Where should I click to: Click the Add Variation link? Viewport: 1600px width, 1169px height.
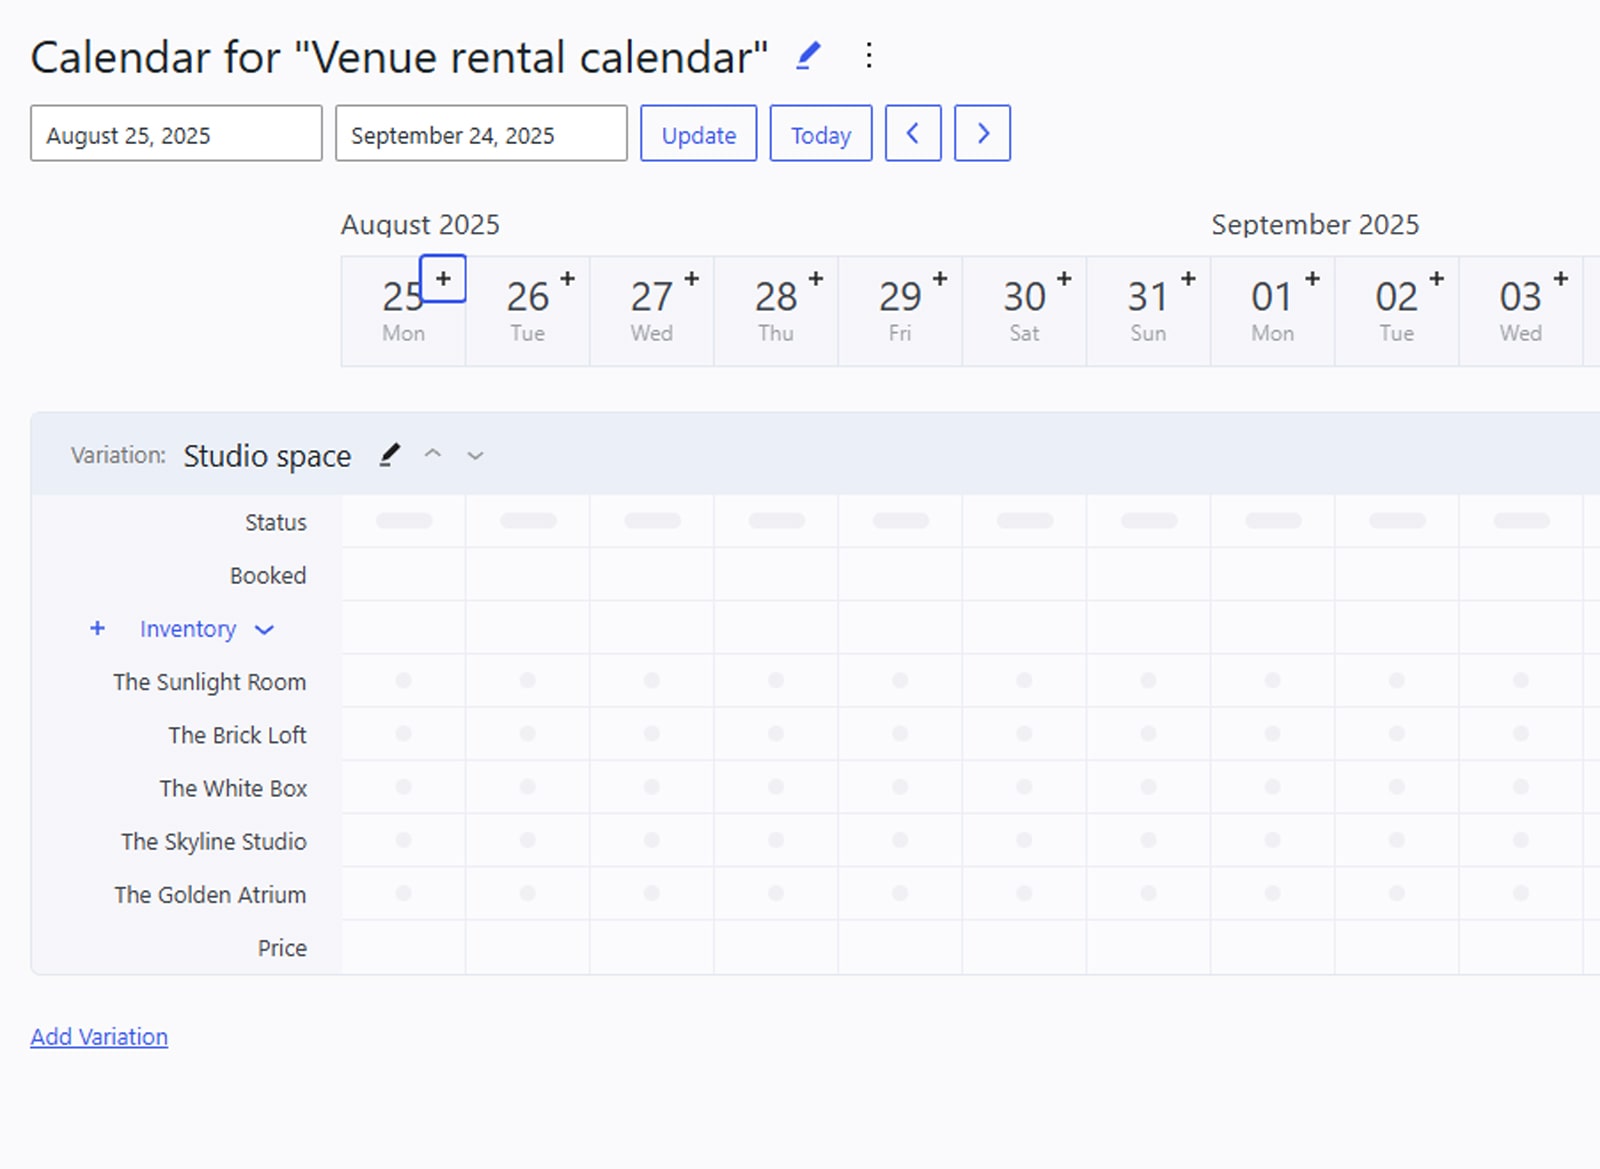(99, 1037)
